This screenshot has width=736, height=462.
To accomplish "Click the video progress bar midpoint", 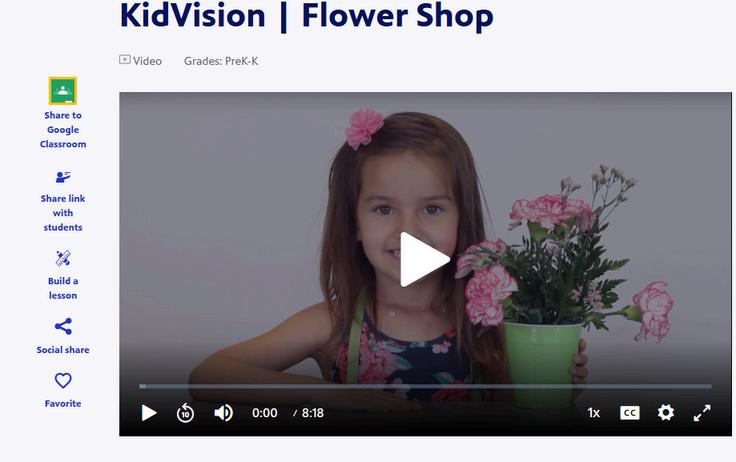I will (x=425, y=386).
